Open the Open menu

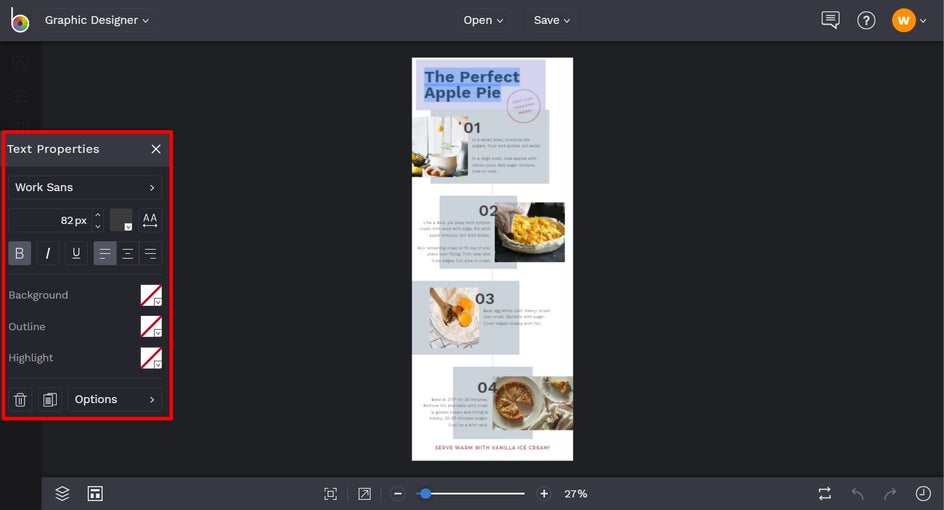click(483, 20)
